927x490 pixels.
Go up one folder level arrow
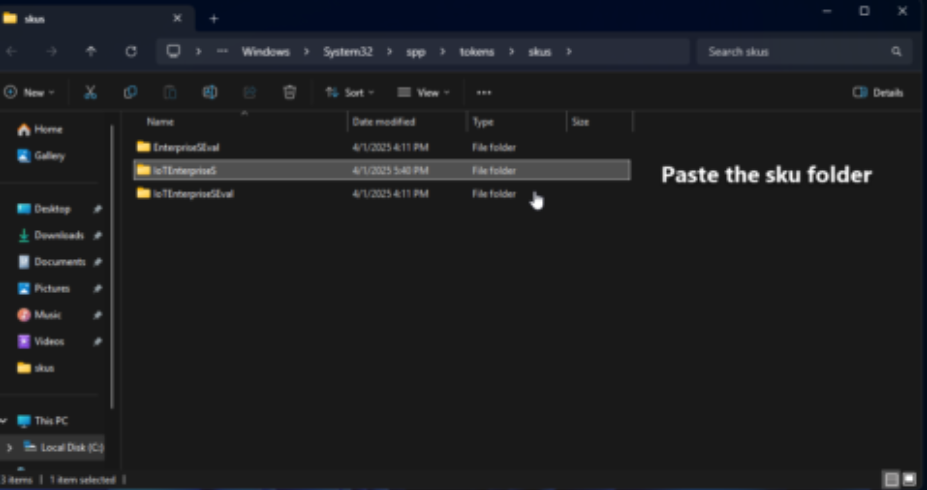[x=91, y=51]
